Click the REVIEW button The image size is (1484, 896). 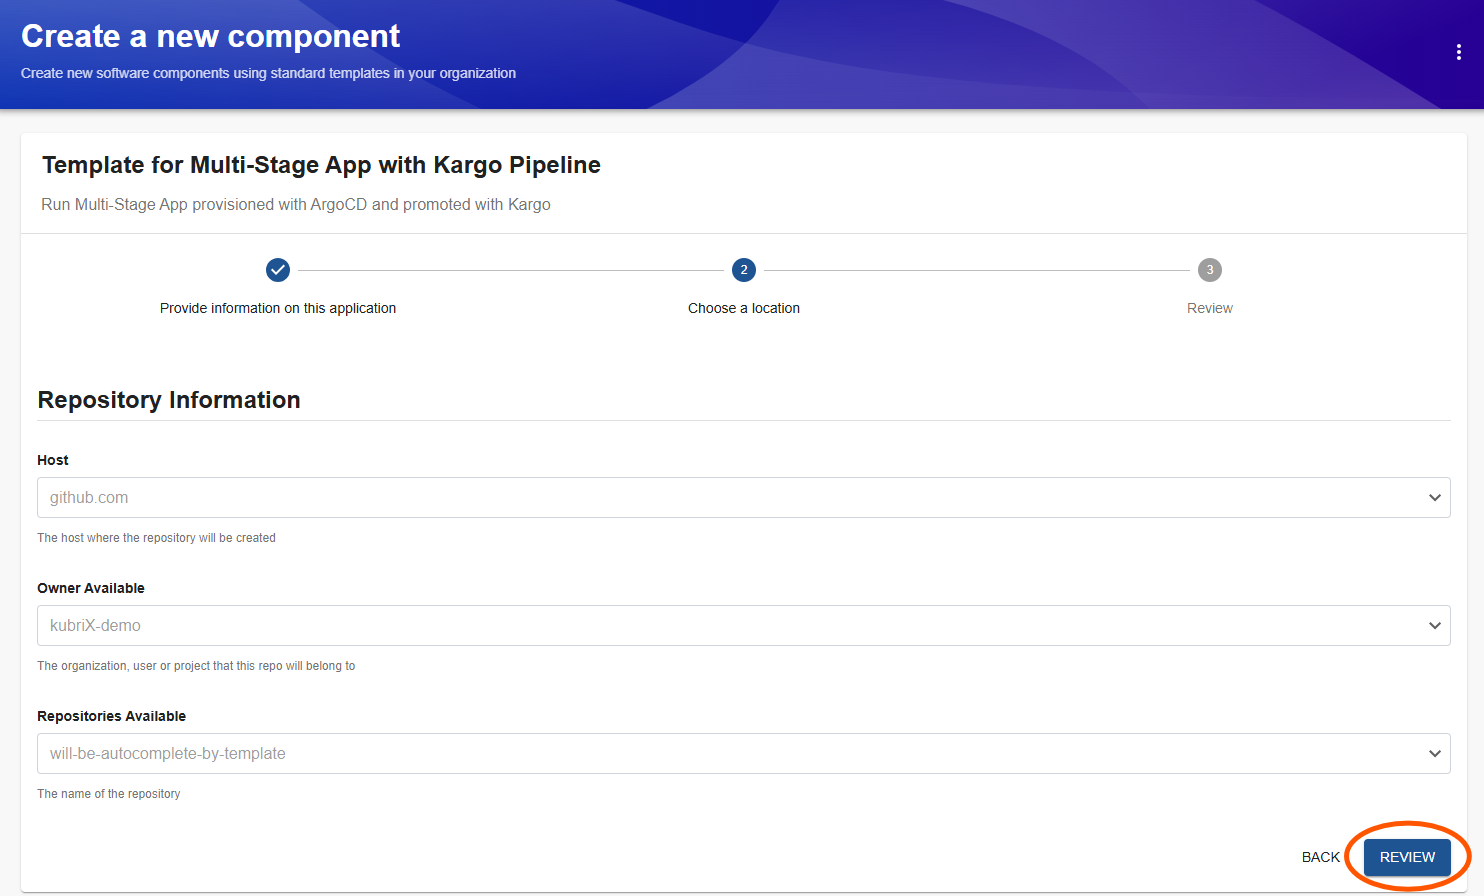click(1407, 857)
